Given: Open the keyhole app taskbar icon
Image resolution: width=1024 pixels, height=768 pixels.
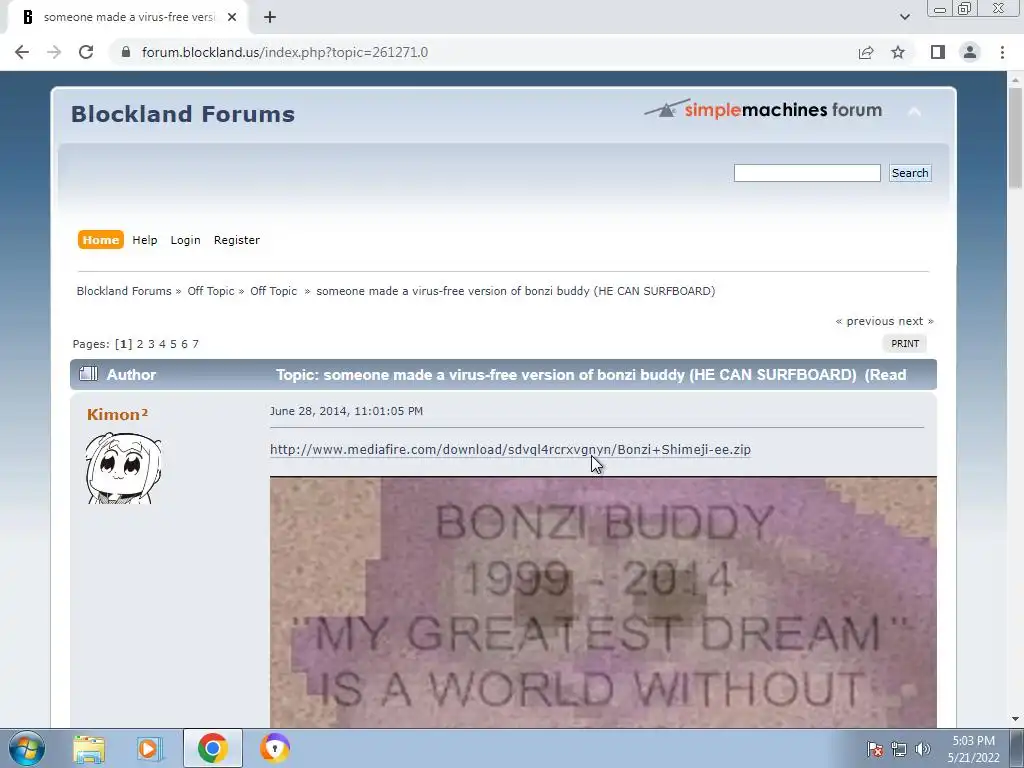Looking at the screenshot, I should pyautogui.click(x=274, y=748).
